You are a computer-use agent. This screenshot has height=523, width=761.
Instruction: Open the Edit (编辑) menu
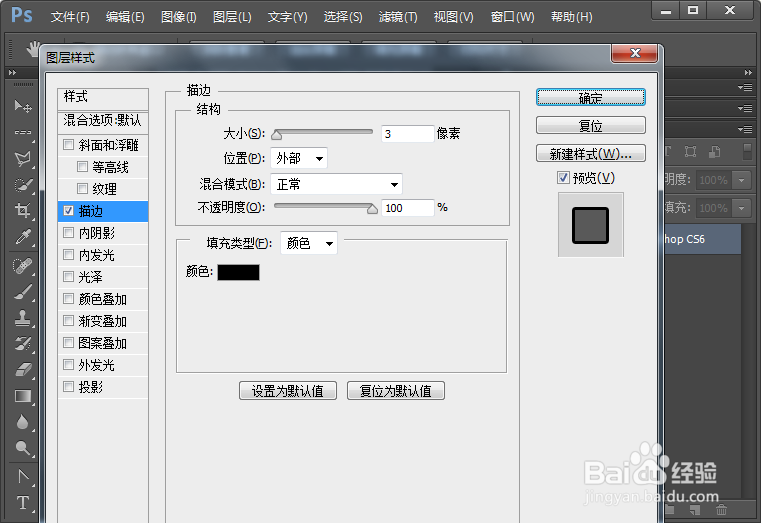[125, 17]
